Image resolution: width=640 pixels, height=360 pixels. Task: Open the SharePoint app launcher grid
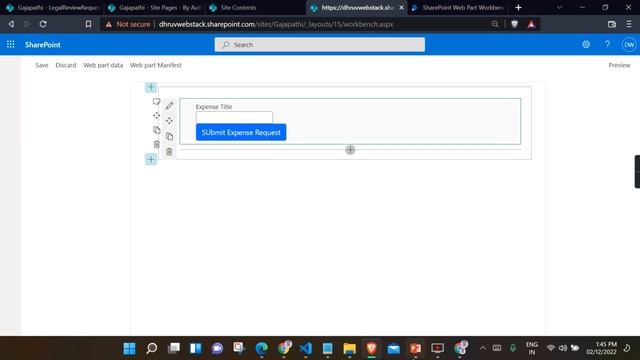[11, 44]
